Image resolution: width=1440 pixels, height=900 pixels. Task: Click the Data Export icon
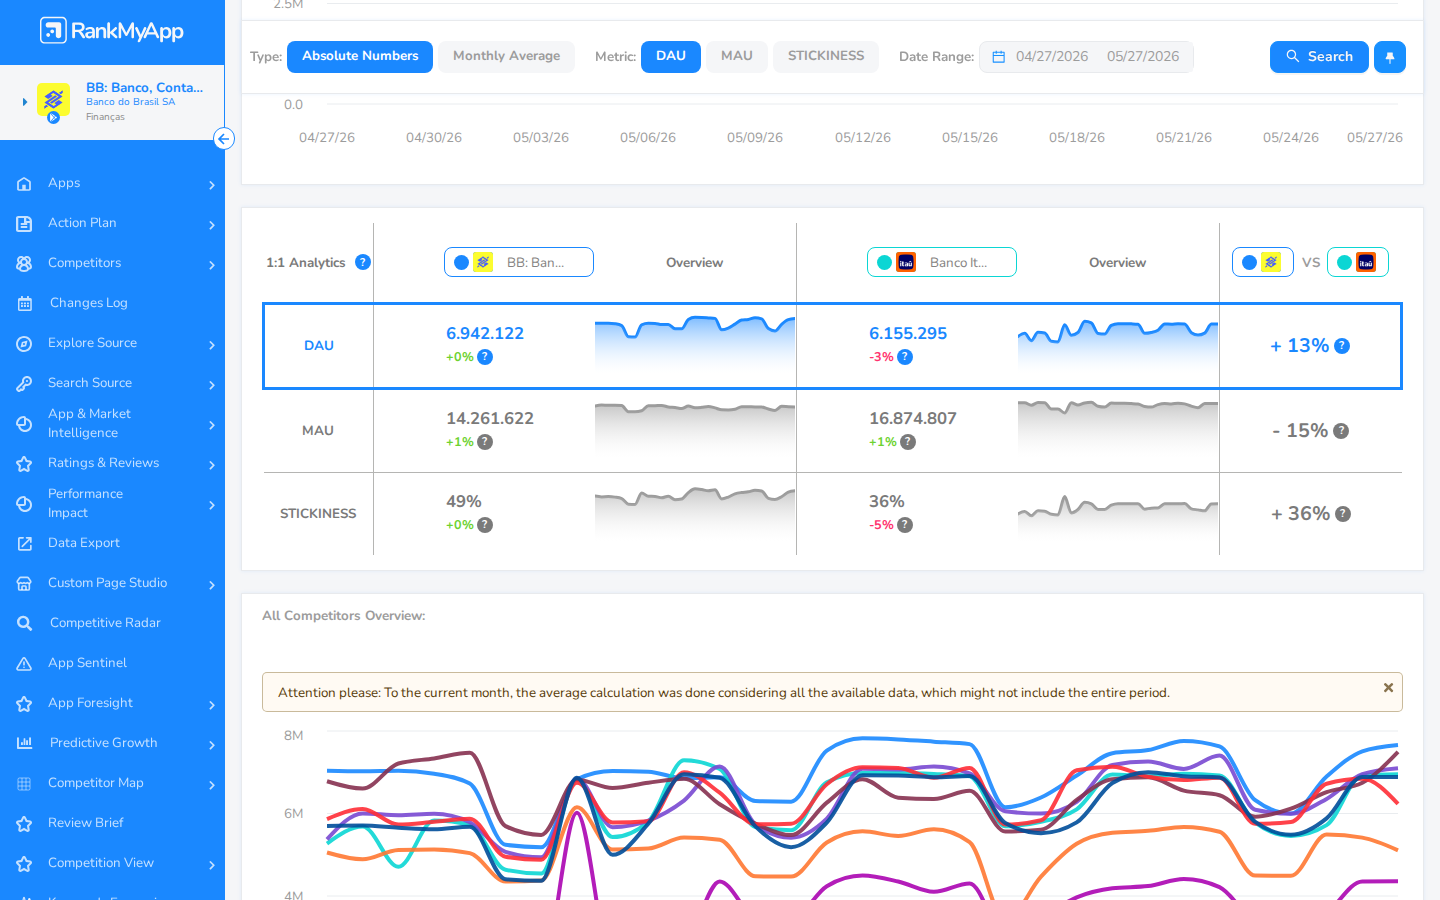(x=24, y=544)
